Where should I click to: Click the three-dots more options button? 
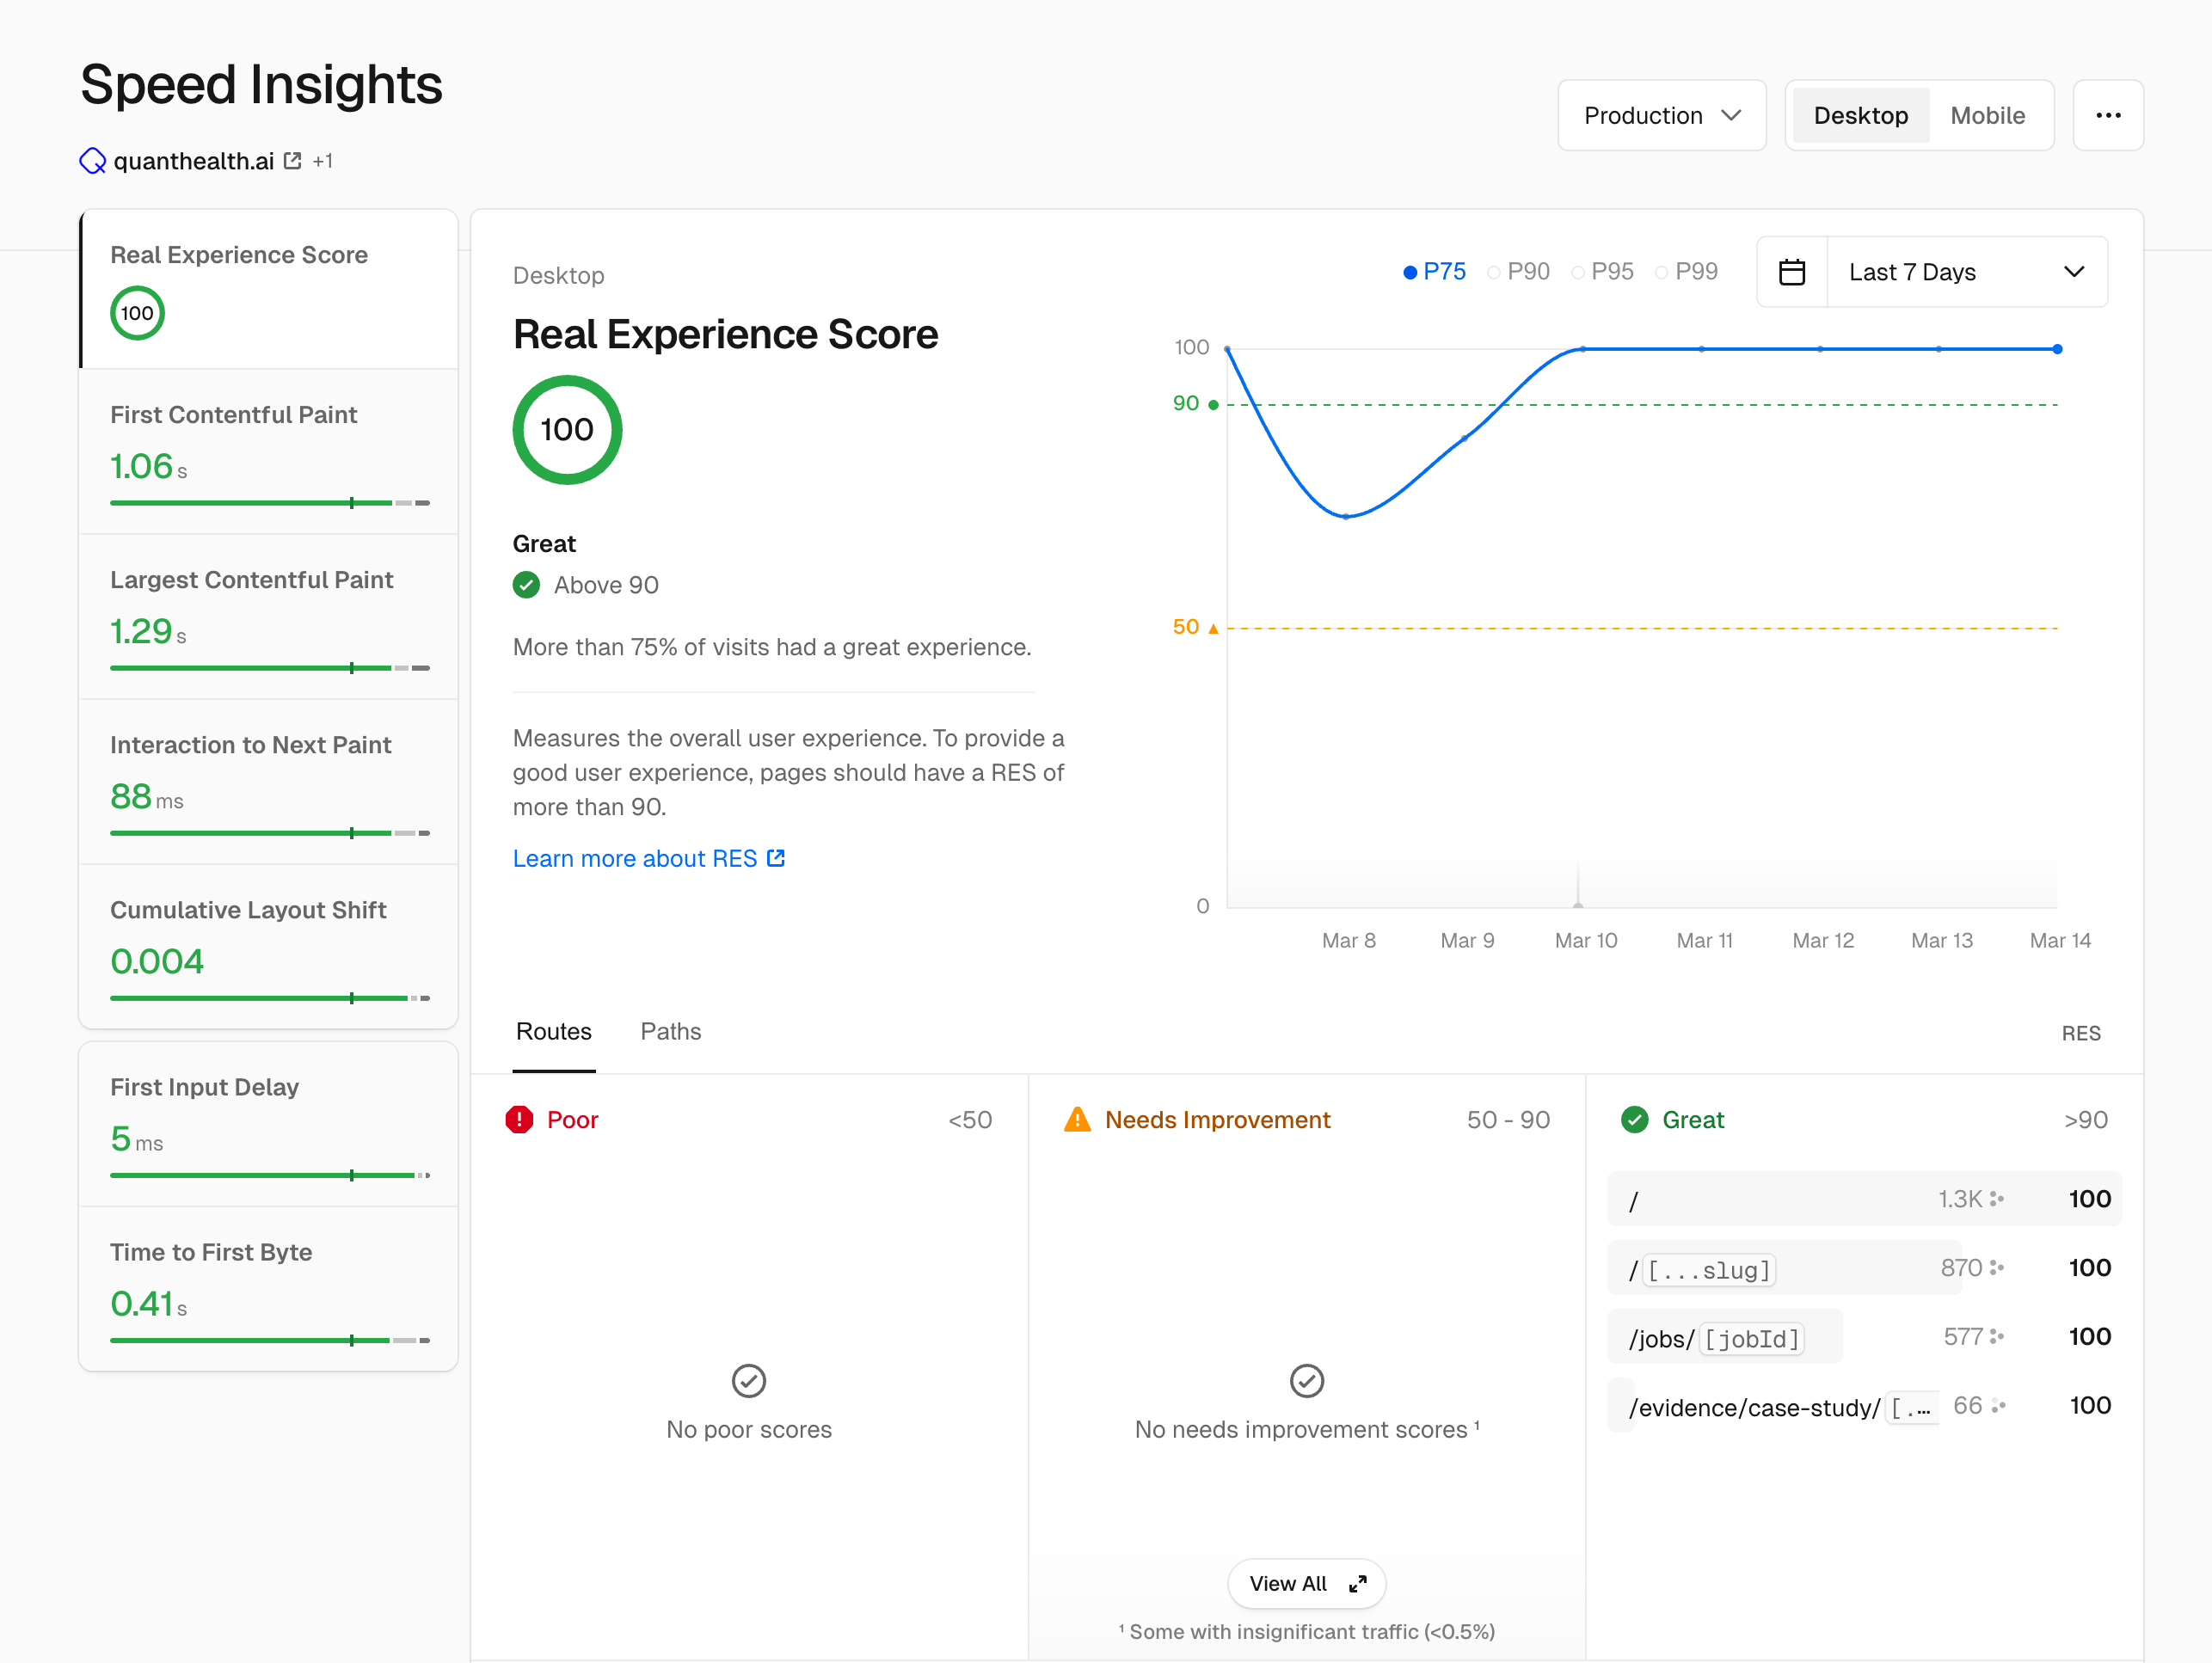coord(2107,115)
